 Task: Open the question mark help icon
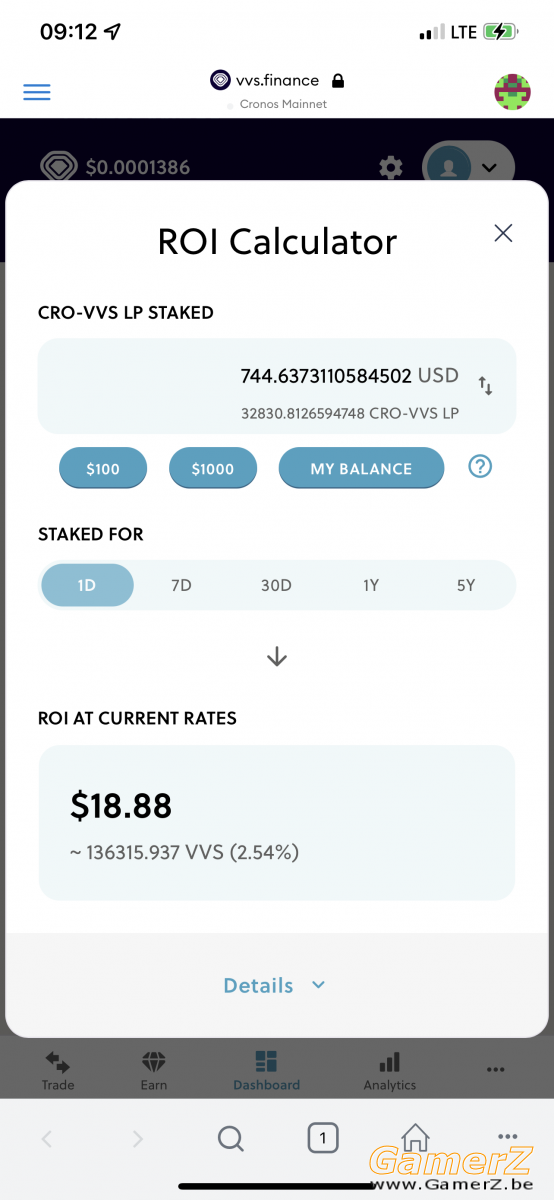[x=480, y=466]
